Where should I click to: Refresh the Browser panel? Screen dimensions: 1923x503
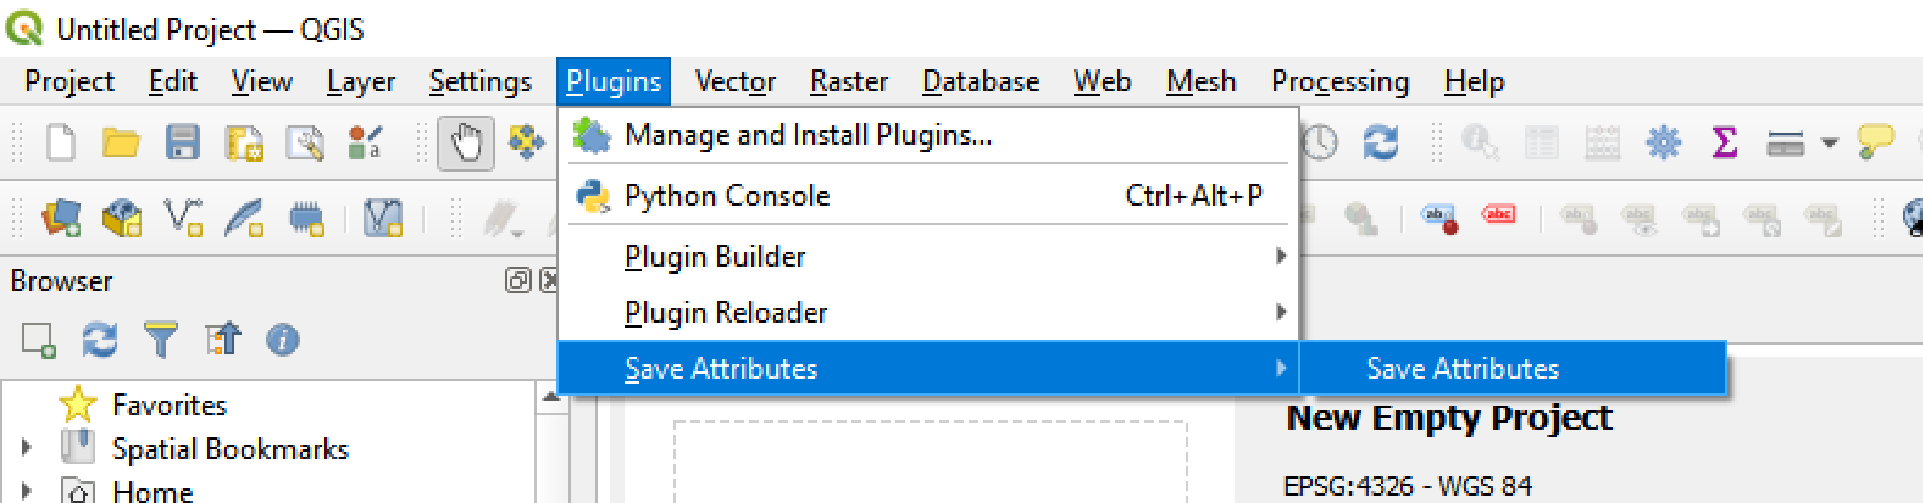click(x=99, y=340)
